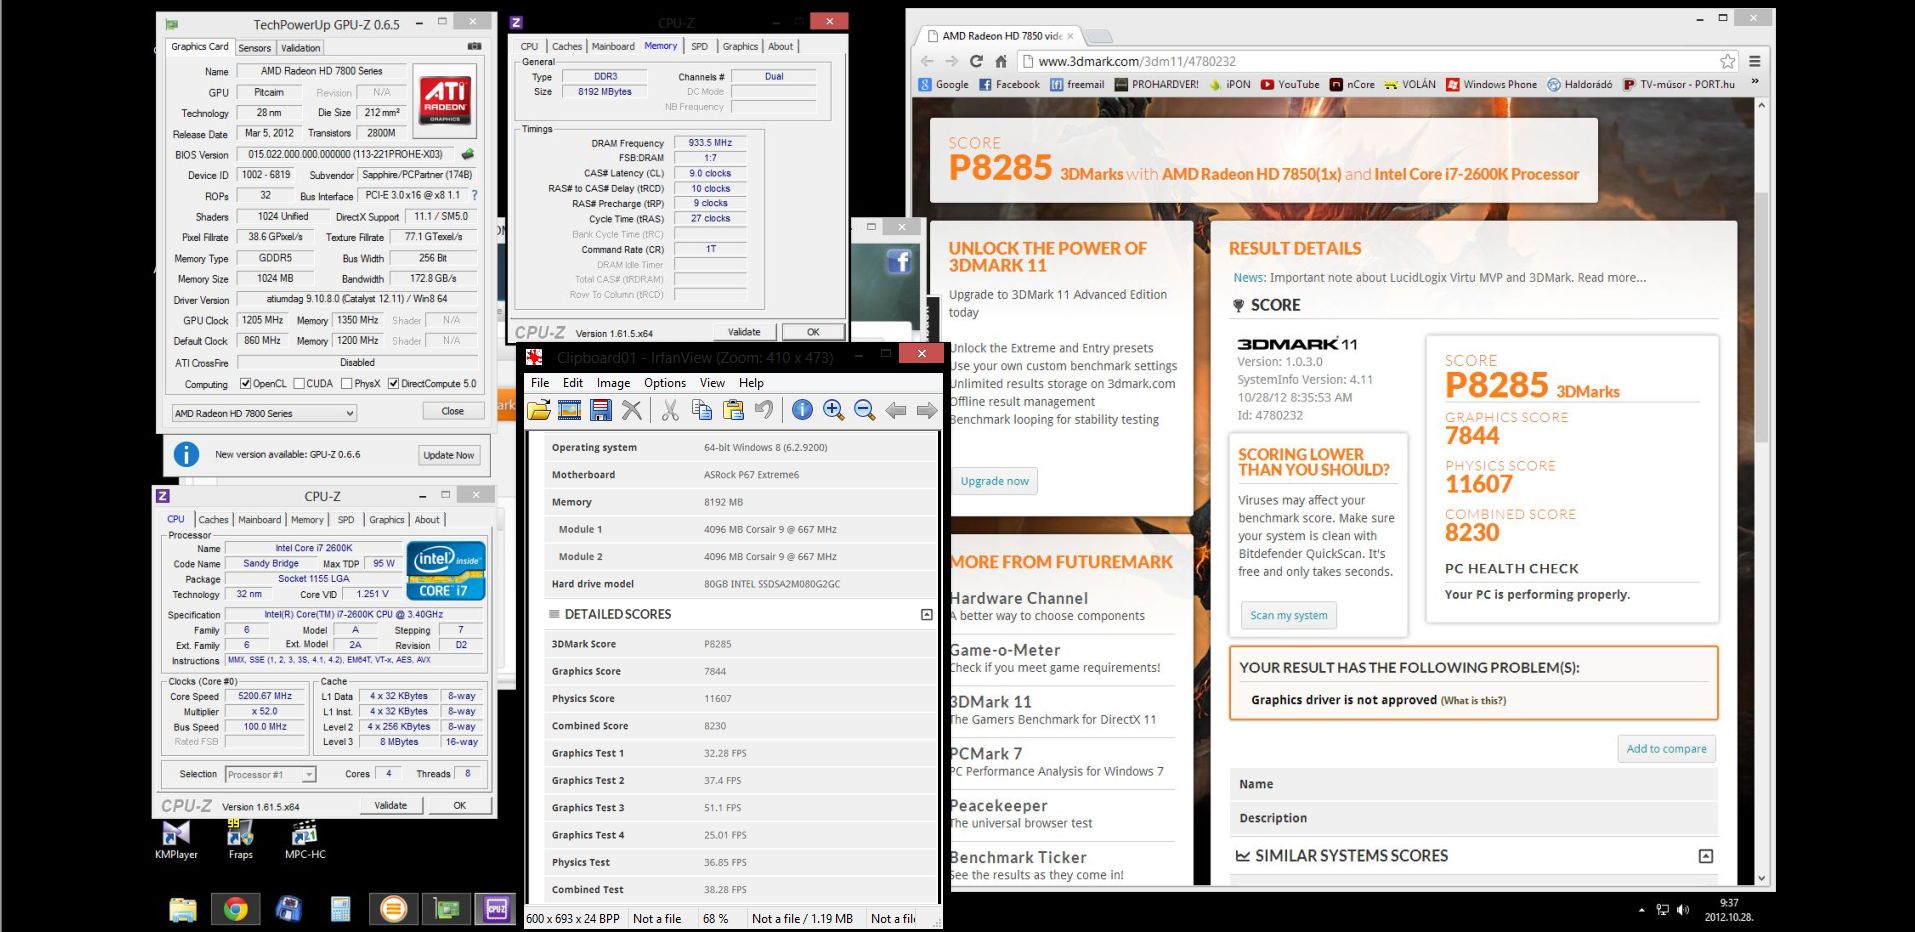Toggle the OpenCL checkbox in GPU-Z

coord(246,384)
